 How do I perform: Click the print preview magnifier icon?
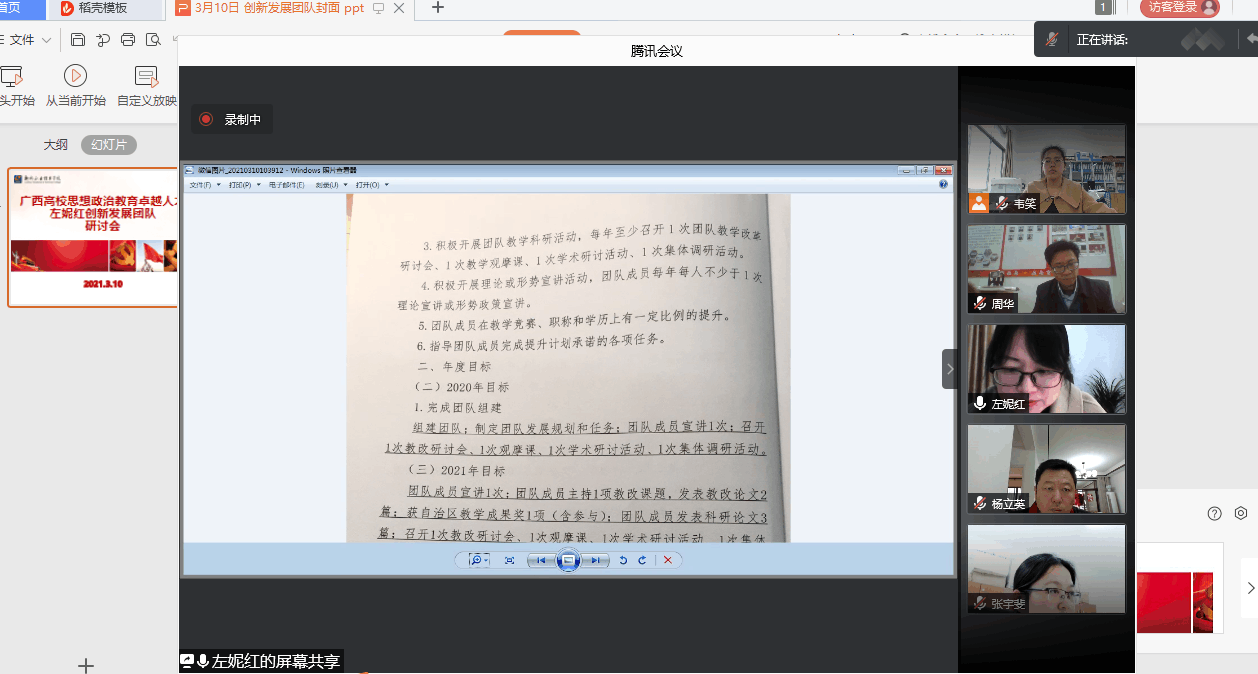tap(153, 40)
